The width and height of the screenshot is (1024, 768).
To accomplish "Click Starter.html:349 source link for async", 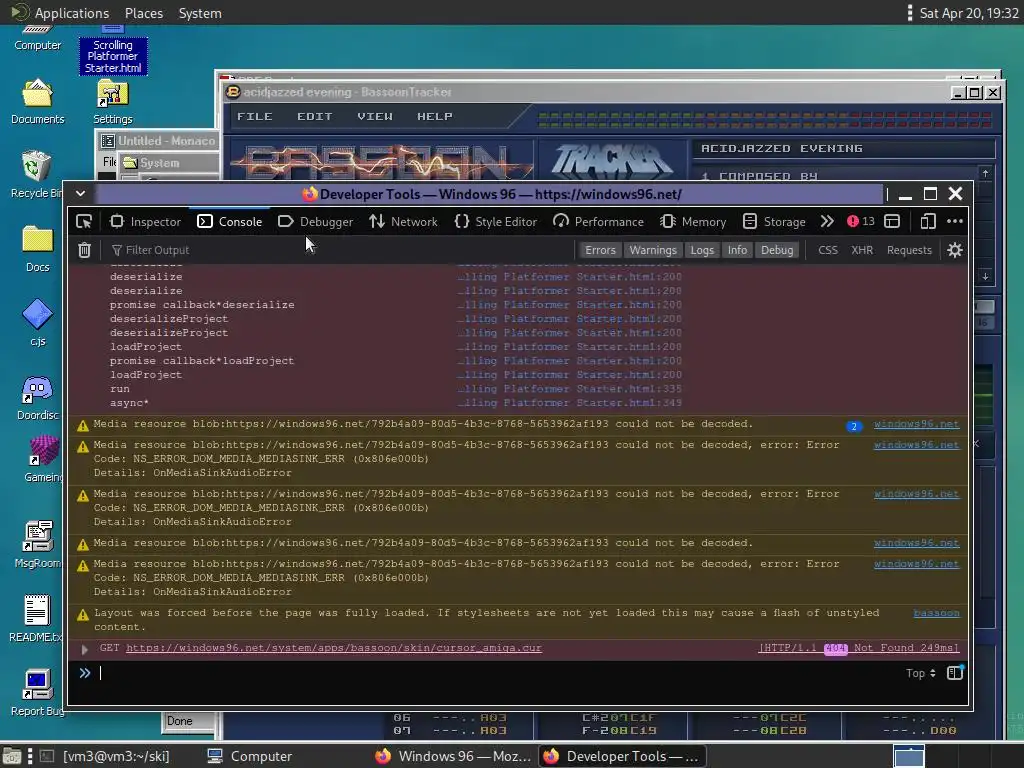I will coord(570,403).
